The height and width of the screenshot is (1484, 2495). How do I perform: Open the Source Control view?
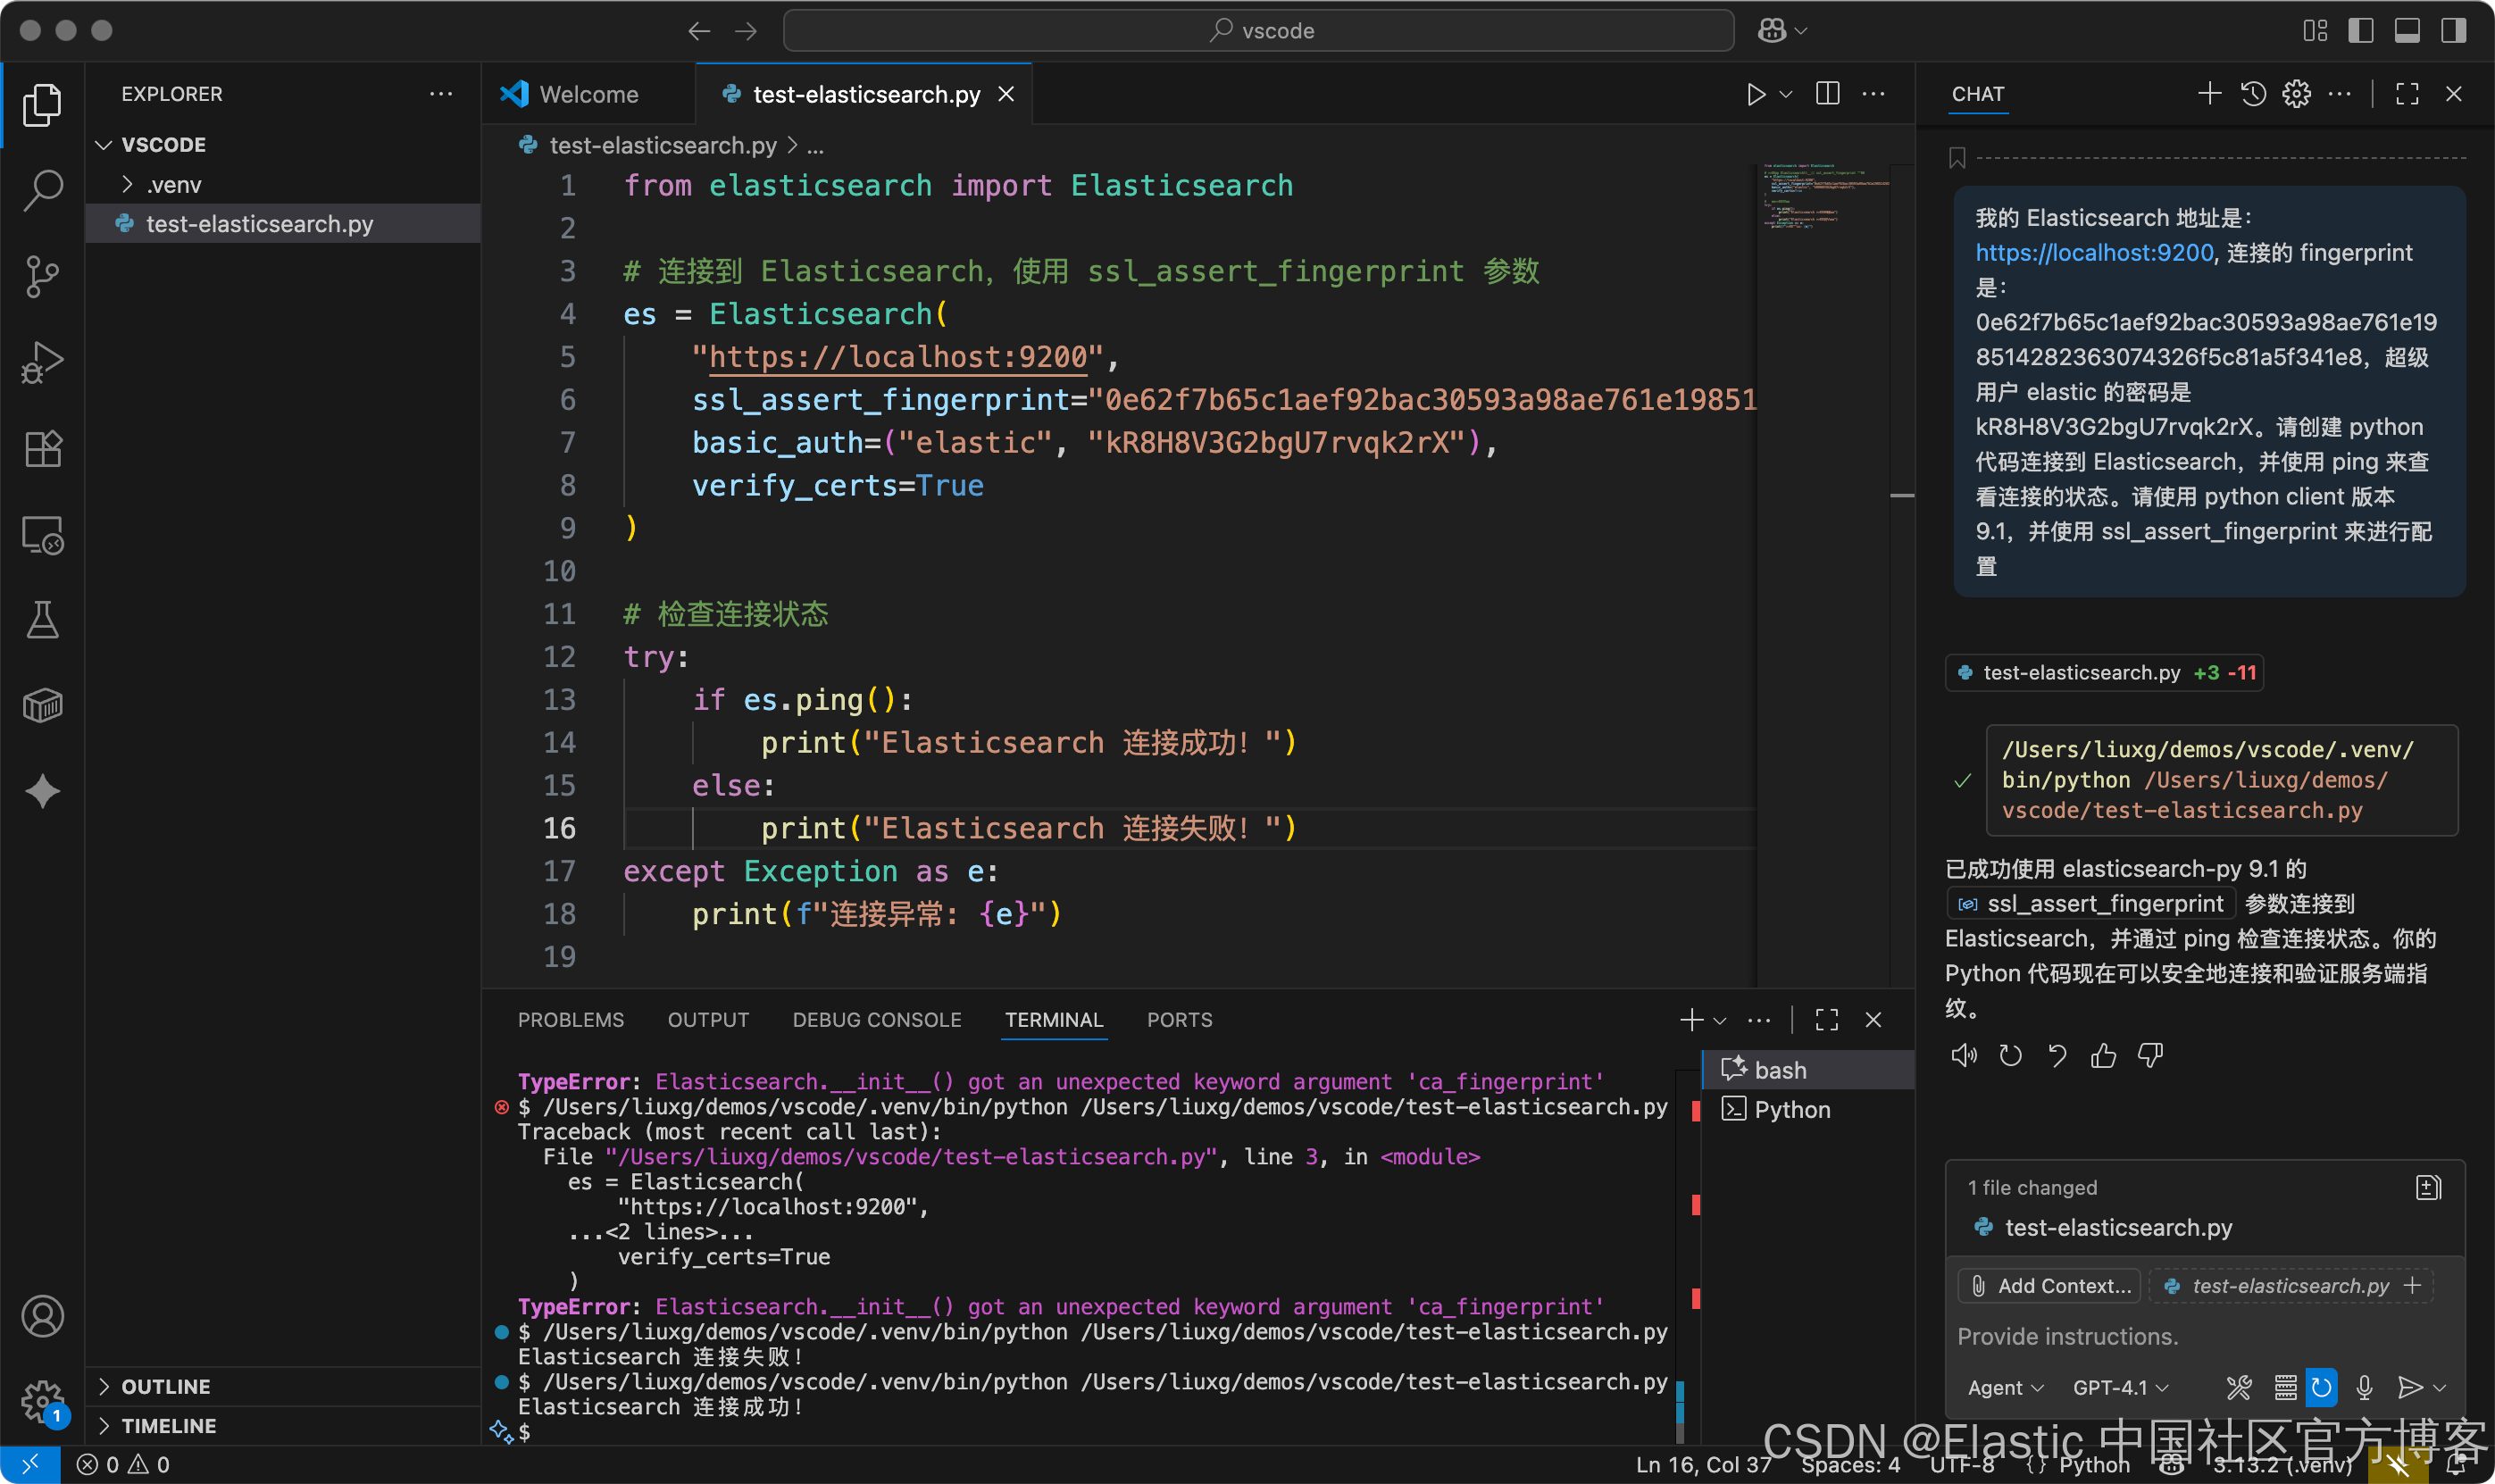(42, 277)
